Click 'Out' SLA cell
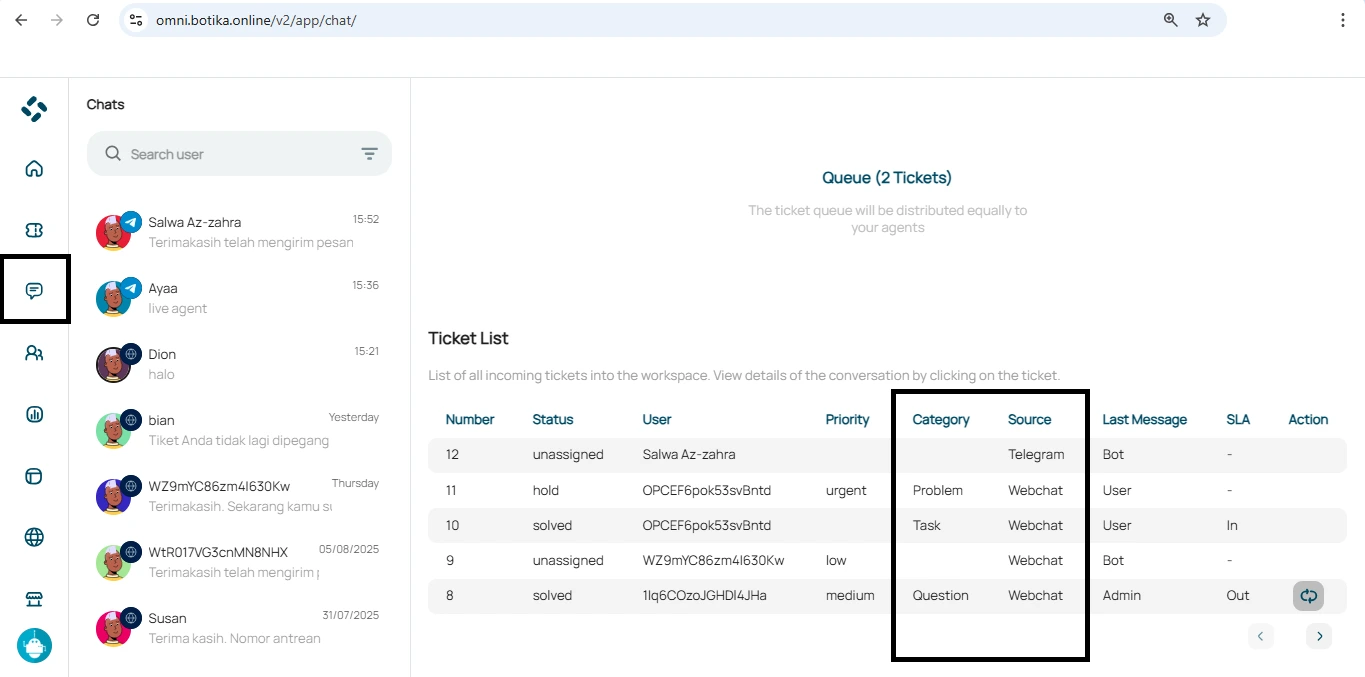 [x=1238, y=596]
